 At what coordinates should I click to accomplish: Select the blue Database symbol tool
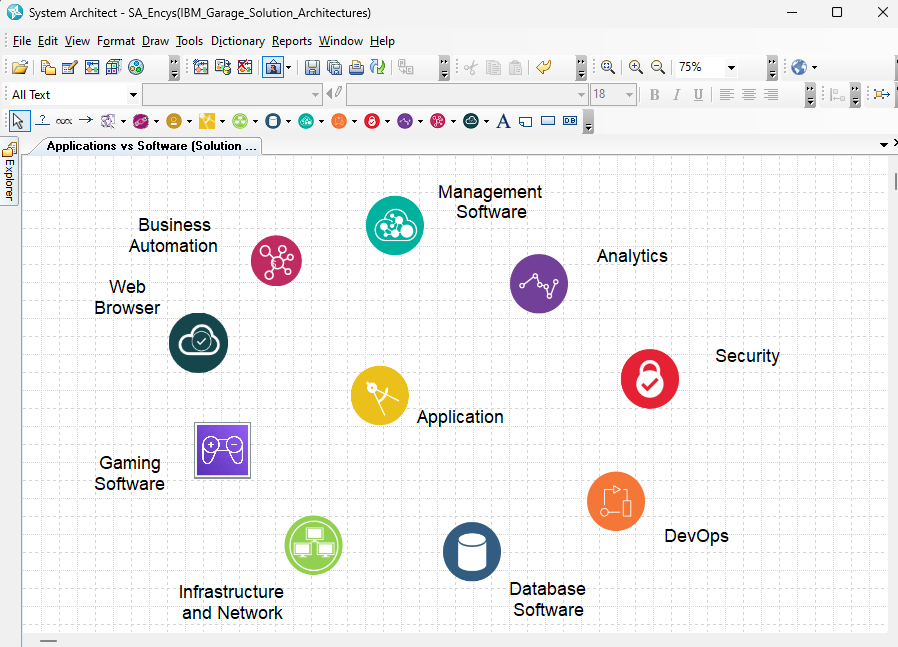click(273, 121)
